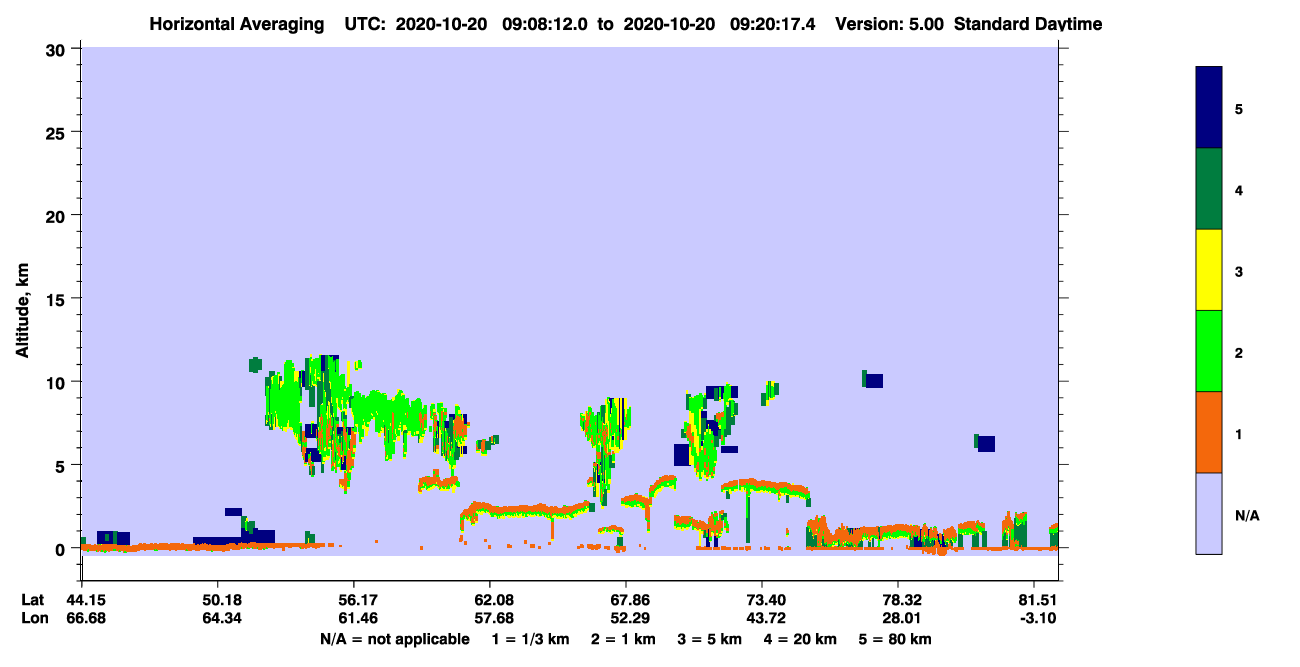
Task: Click the altitude tick label "10"
Action: 58,382
